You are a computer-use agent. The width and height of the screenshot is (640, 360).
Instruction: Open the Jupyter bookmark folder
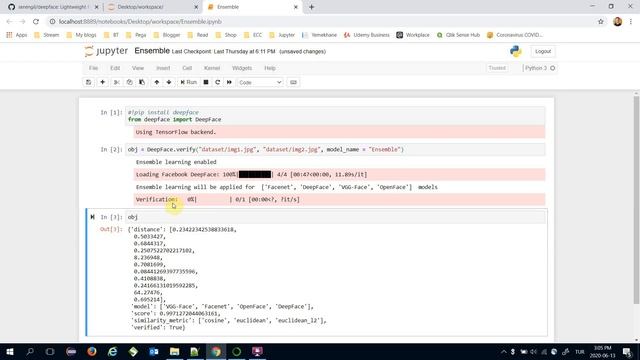[282, 35]
